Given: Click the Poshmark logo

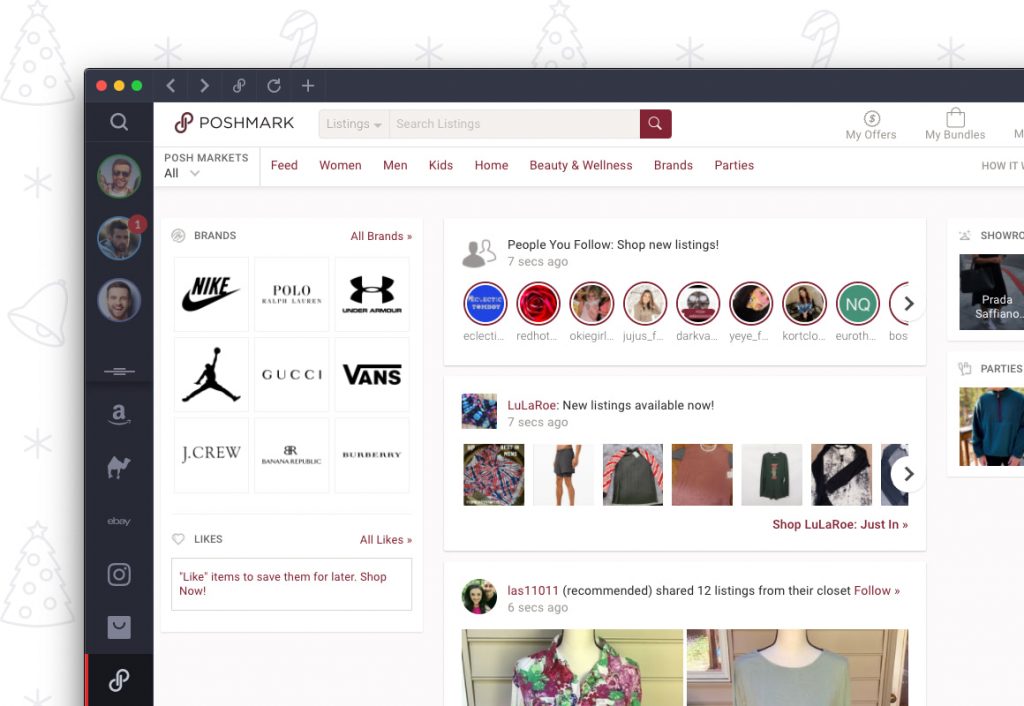Looking at the screenshot, I should pos(234,123).
